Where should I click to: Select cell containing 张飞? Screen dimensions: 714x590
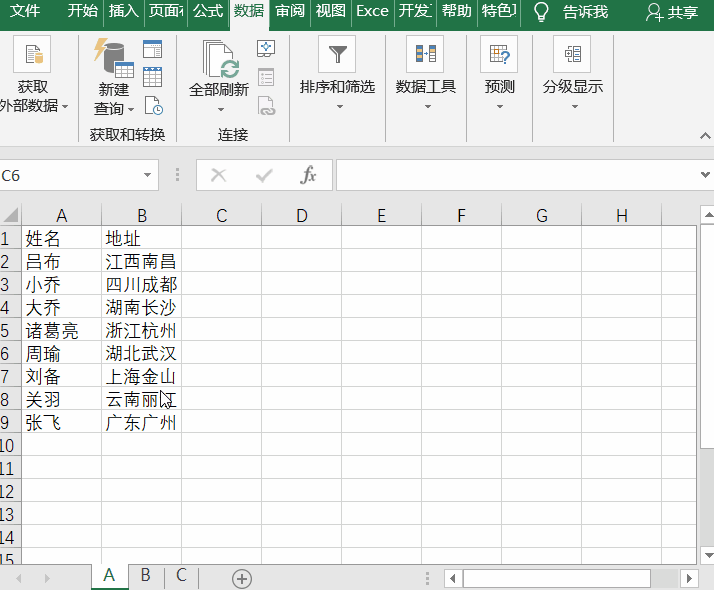pyautogui.click(x=61, y=422)
